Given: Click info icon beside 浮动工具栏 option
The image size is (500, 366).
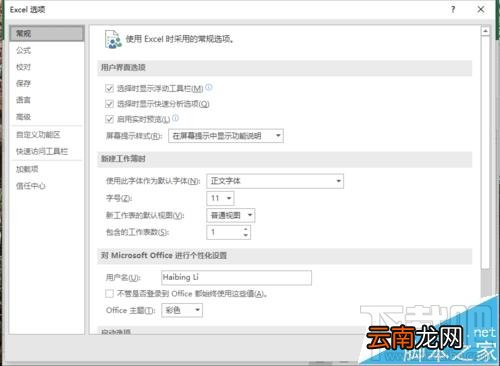Looking at the screenshot, I should pyautogui.click(x=209, y=87).
